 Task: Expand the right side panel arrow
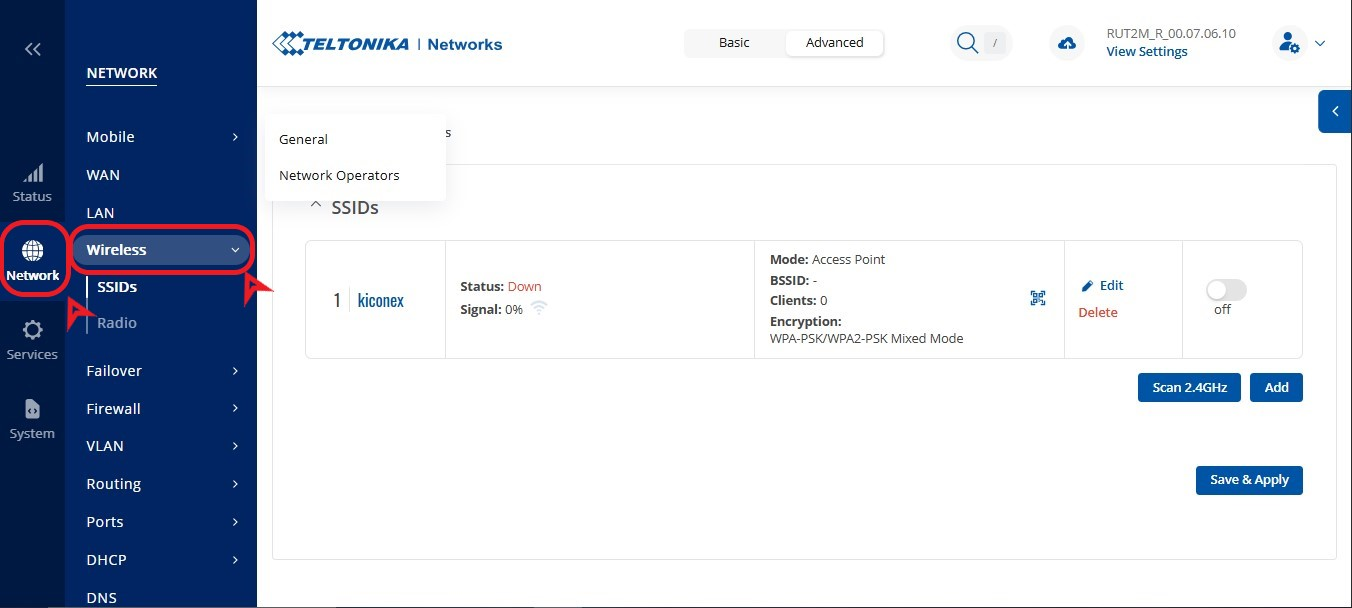click(1335, 112)
